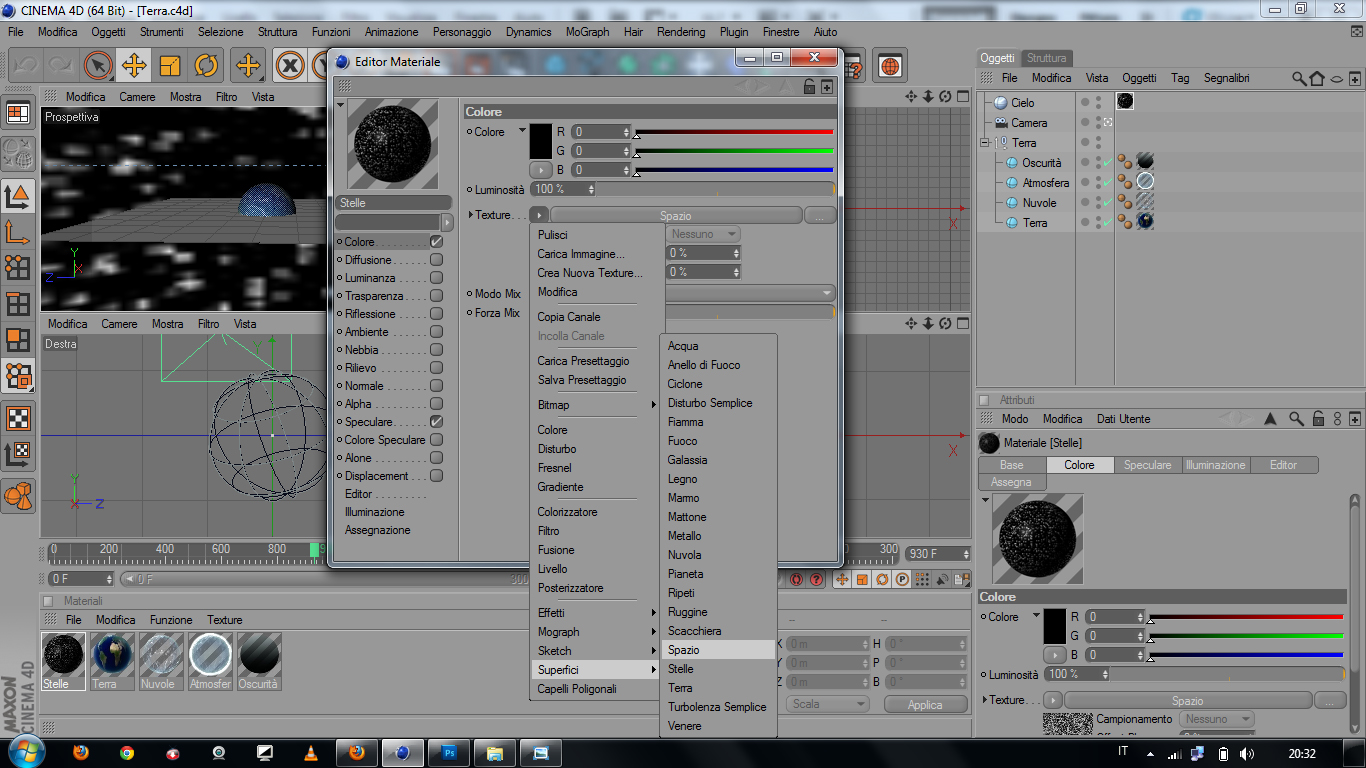This screenshot has width=1366, height=768.
Task: Open the Superfici submenu entry
Action: (x=595, y=670)
